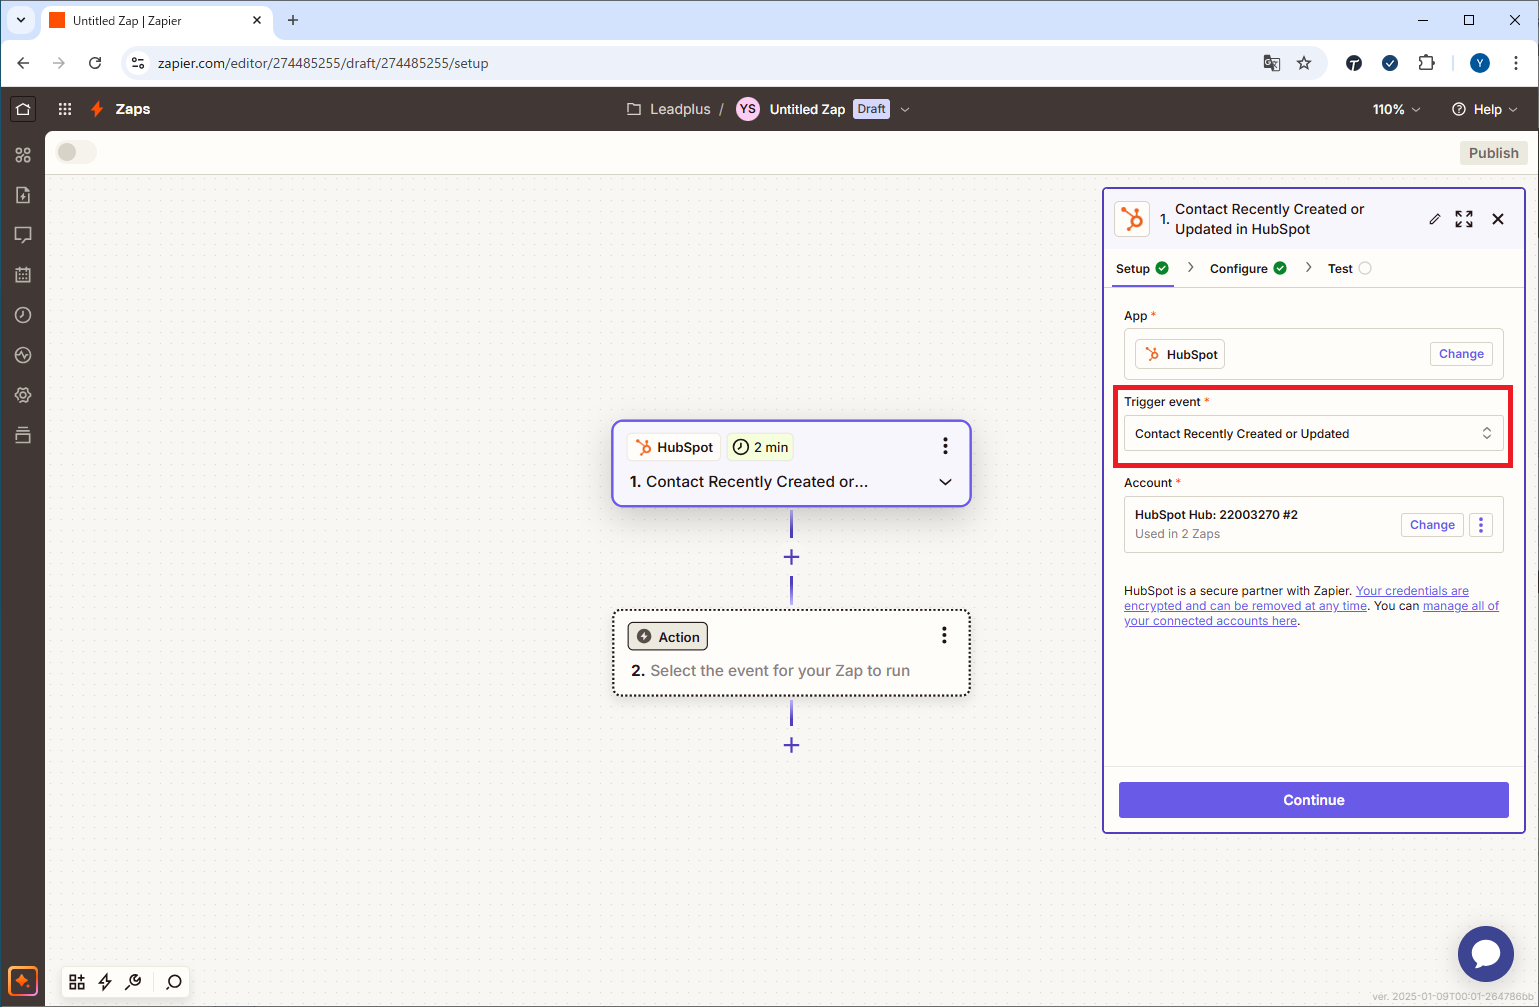The height and width of the screenshot is (1007, 1539).
Task: Switch to the Setup tab
Action: click(x=1142, y=268)
